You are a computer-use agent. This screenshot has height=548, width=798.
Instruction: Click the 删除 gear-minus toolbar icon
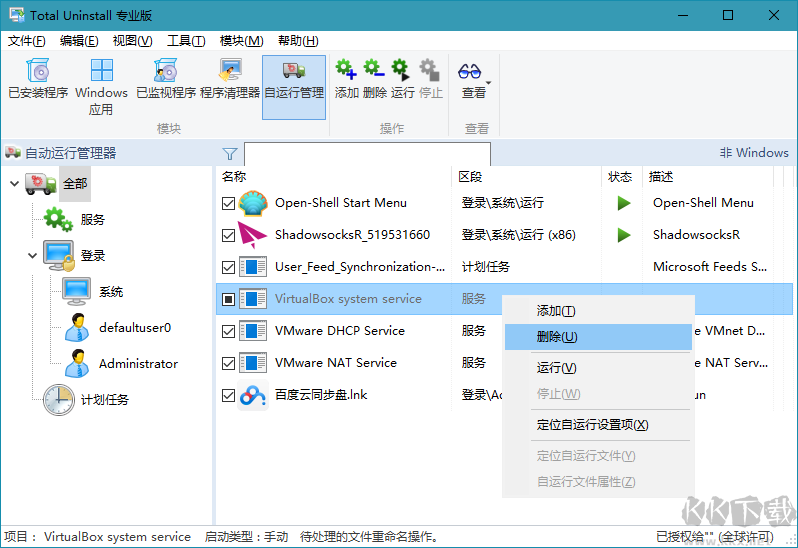[374, 69]
